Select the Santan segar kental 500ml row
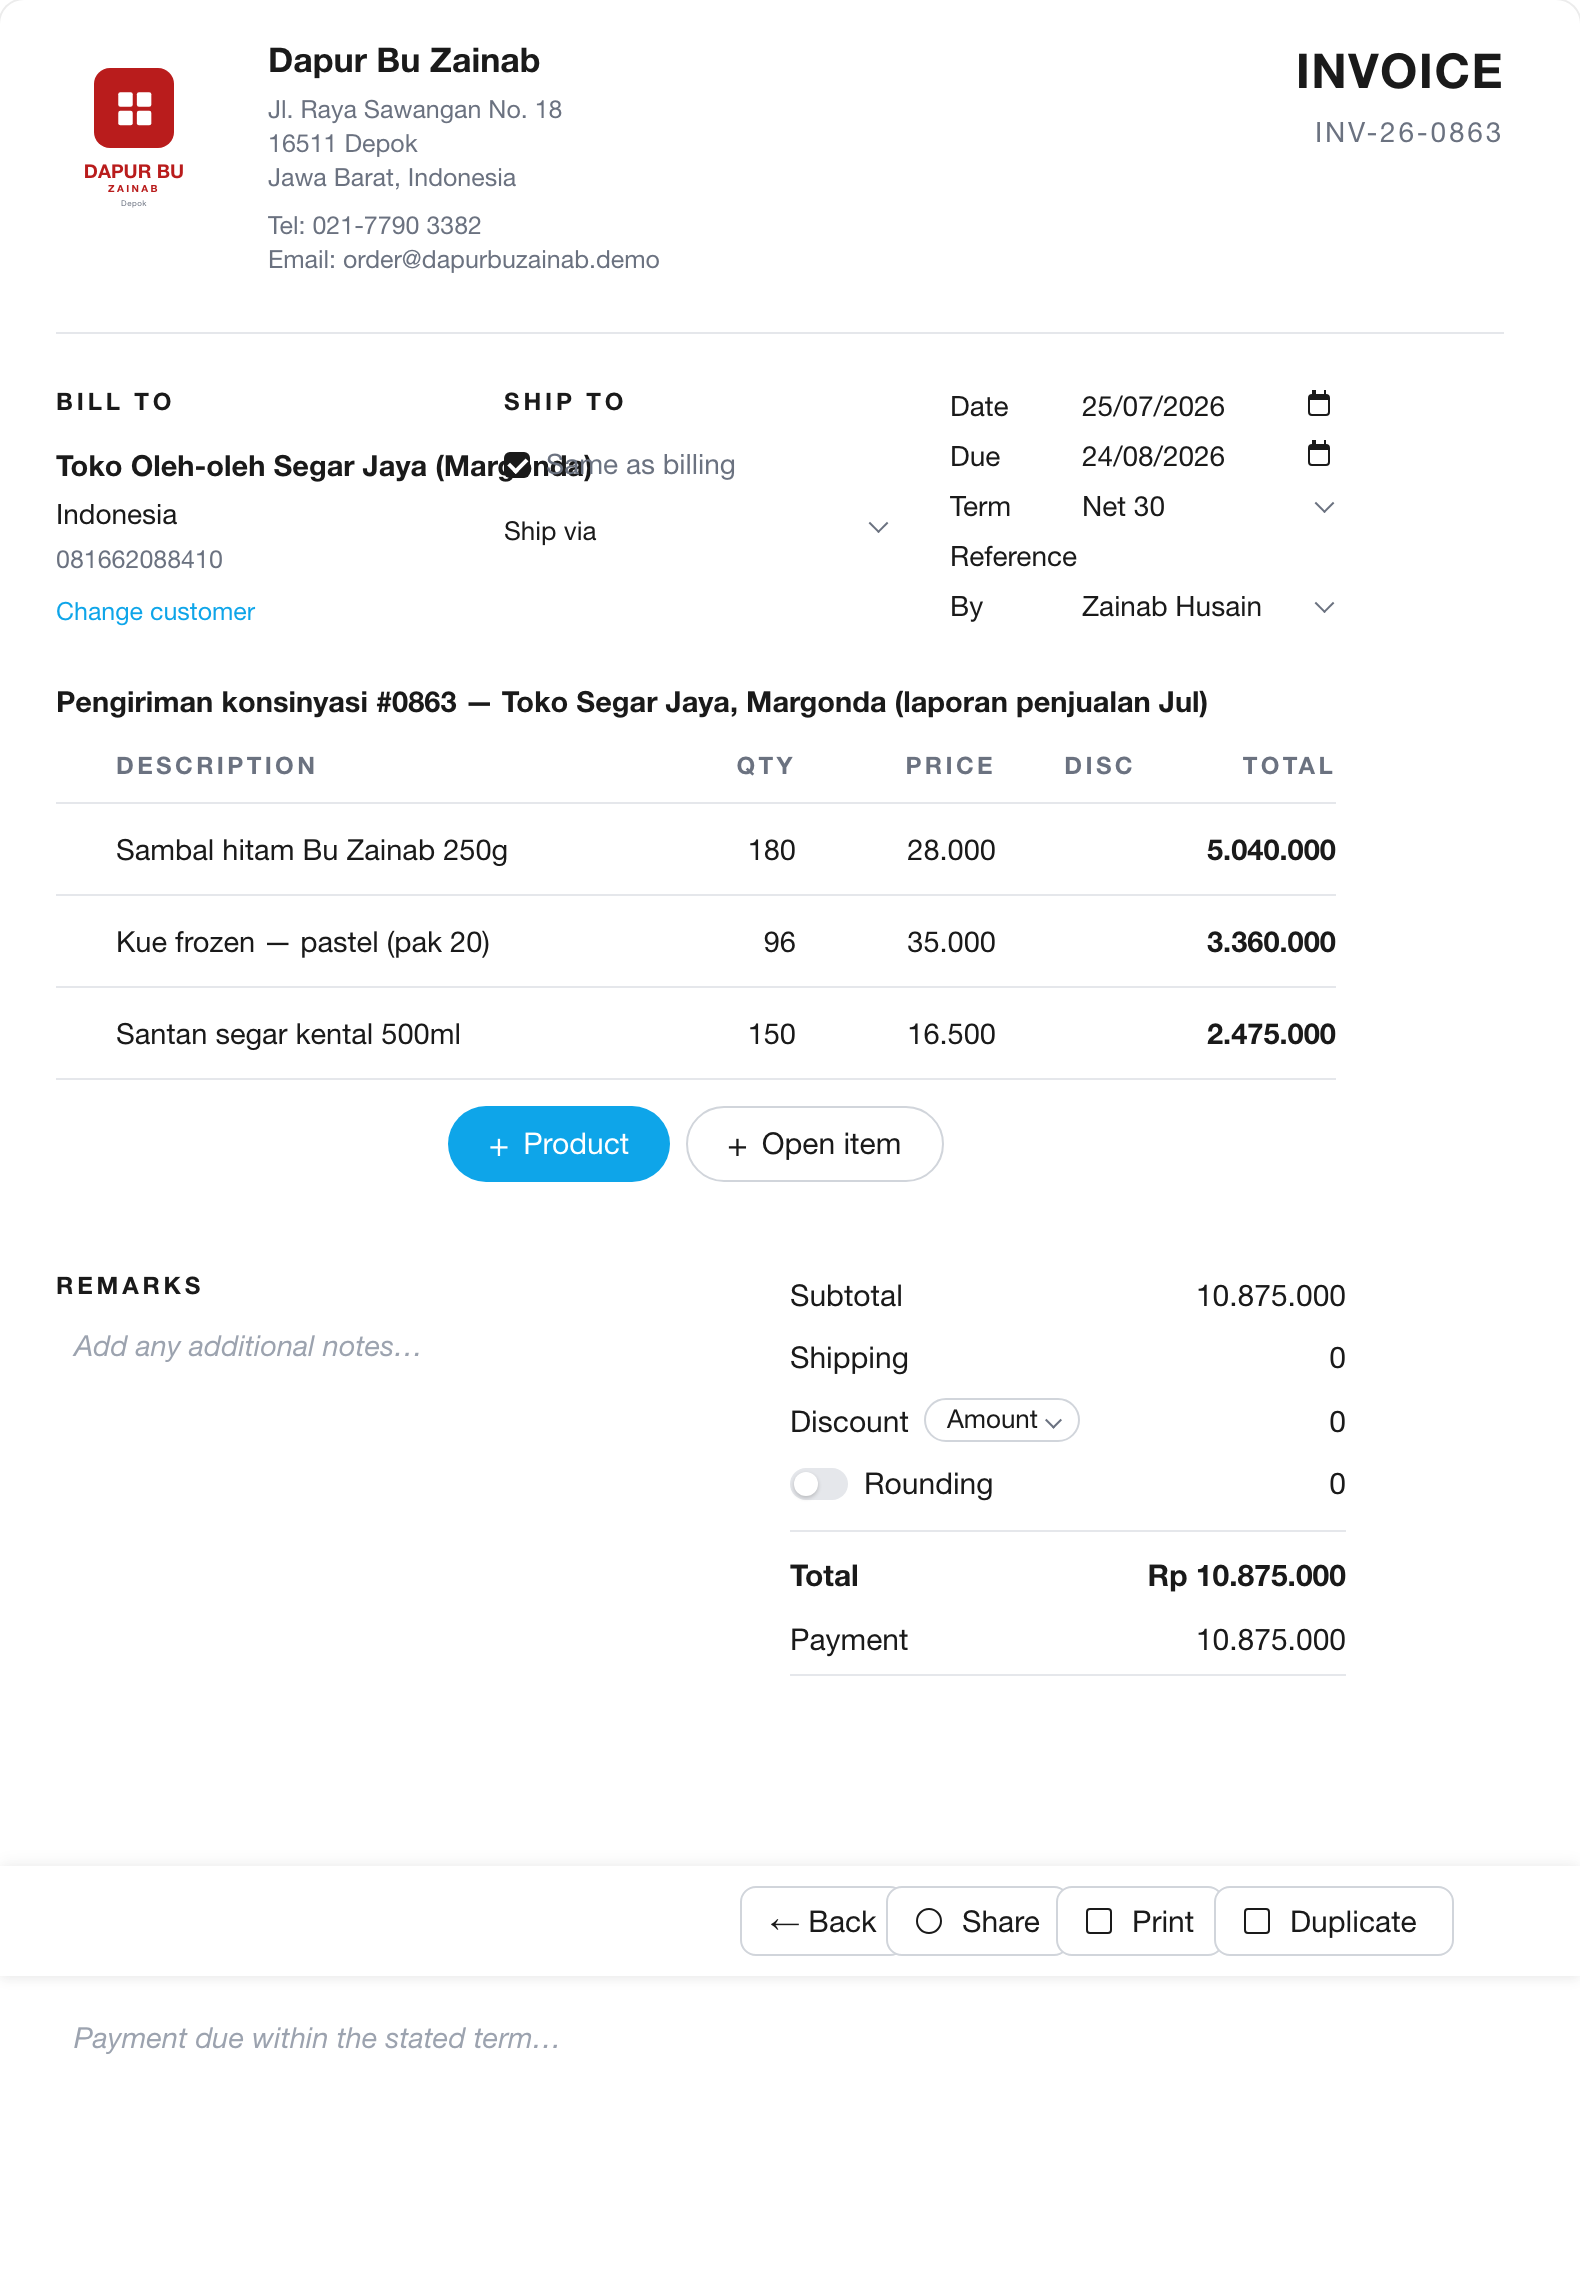The image size is (1580, 2270). coord(696,1034)
